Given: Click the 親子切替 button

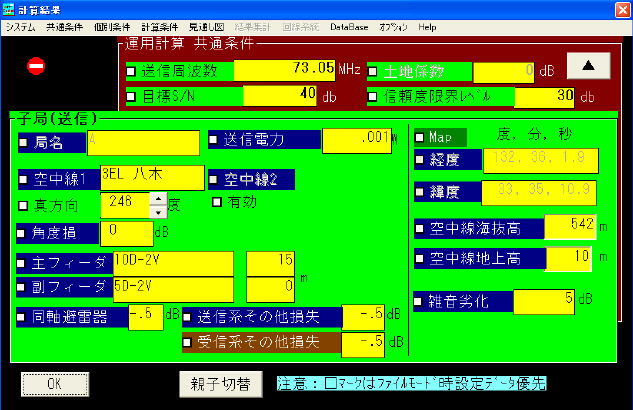Looking at the screenshot, I should click(x=221, y=383).
